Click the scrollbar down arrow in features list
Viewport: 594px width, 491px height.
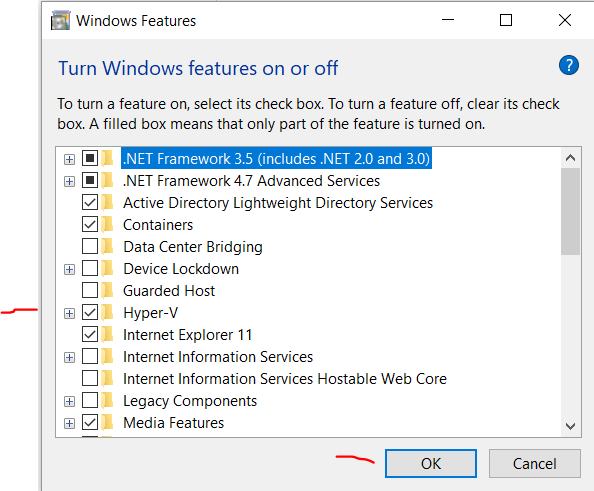coord(571,426)
